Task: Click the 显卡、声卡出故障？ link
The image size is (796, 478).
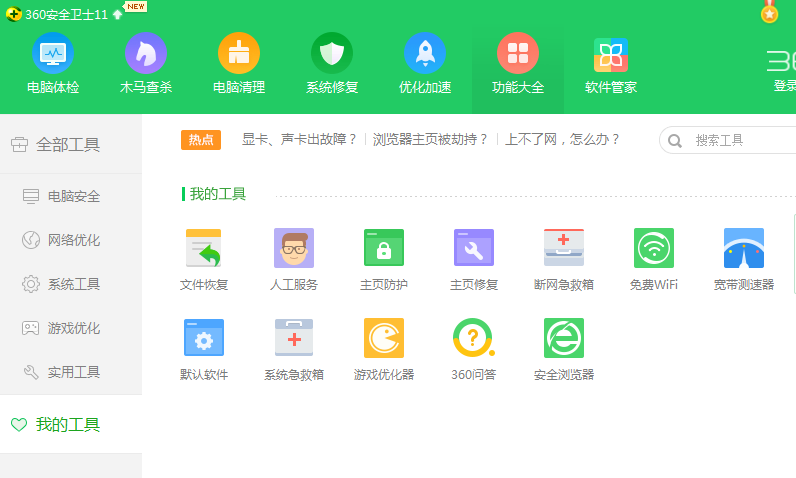Action: click(299, 140)
